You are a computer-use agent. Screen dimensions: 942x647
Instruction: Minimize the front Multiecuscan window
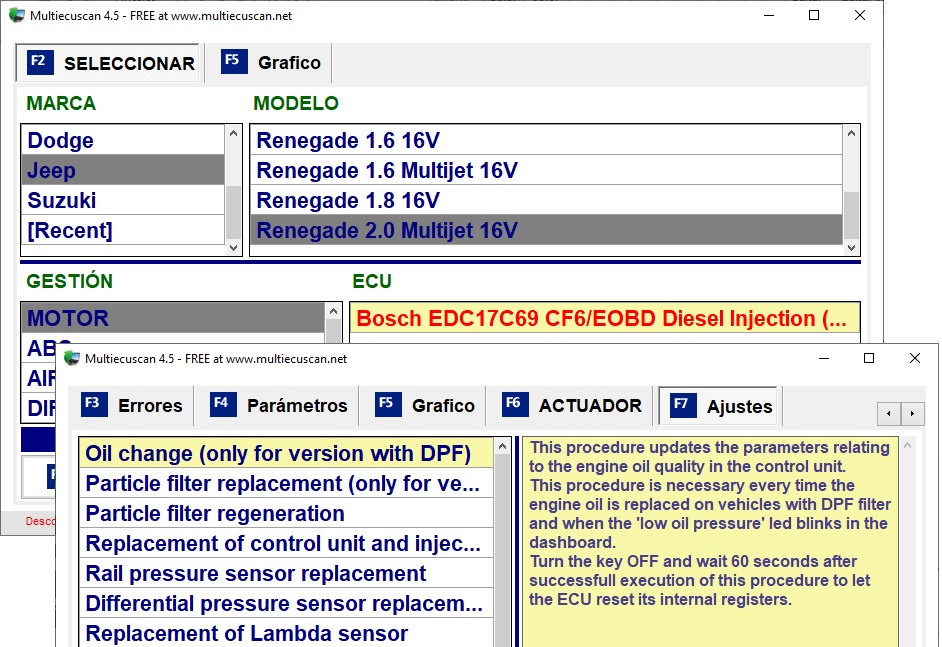point(824,358)
